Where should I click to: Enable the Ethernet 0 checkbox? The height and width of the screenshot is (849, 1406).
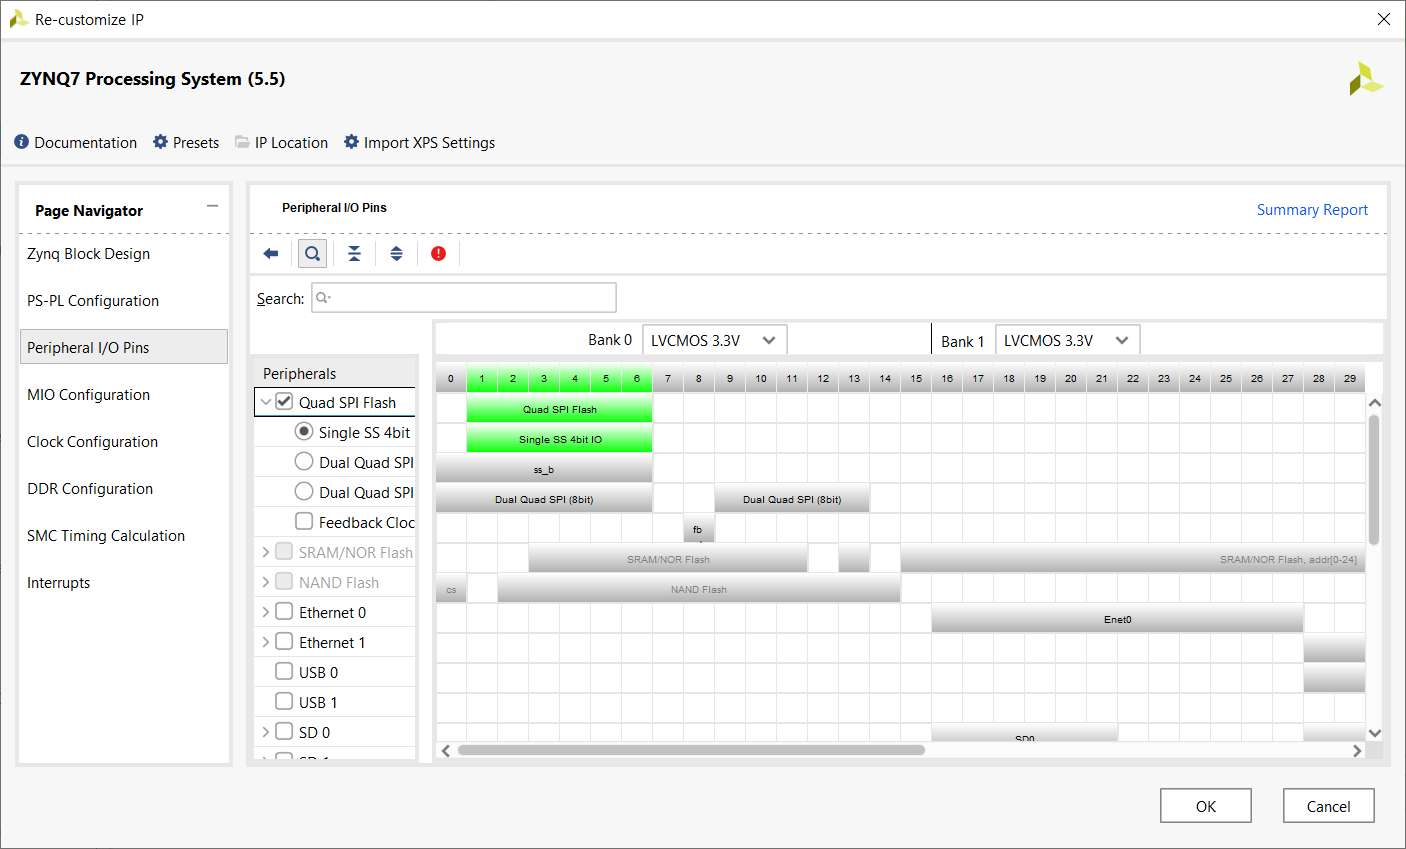(x=284, y=612)
